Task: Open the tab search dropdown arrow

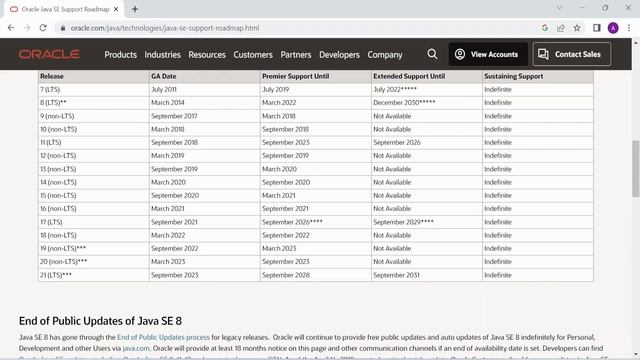Action: 559,8
